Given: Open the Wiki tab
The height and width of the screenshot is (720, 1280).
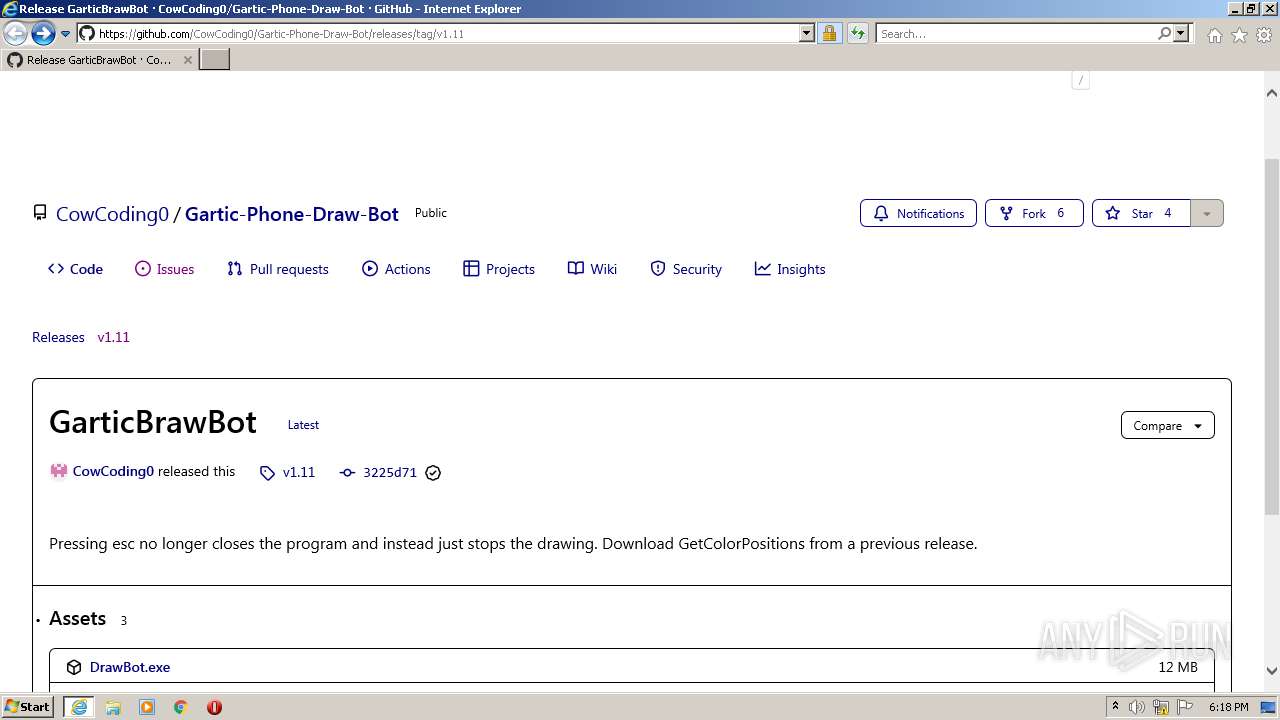Looking at the screenshot, I should click(x=592, y=269).
